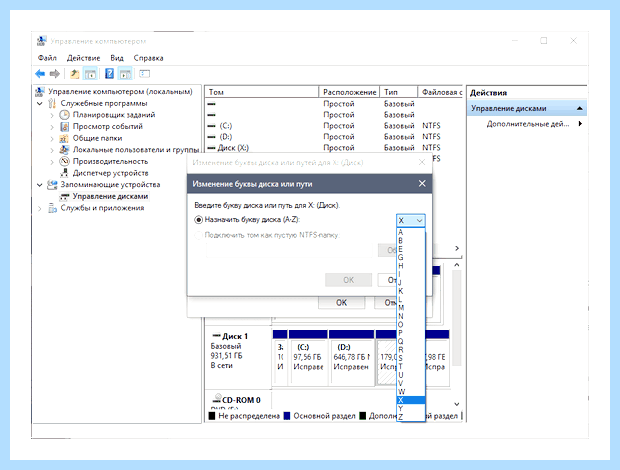Viewport: 620px width, 470px height.
Task: Select the Диск (X:) volume row
Action: coord(333,148)
